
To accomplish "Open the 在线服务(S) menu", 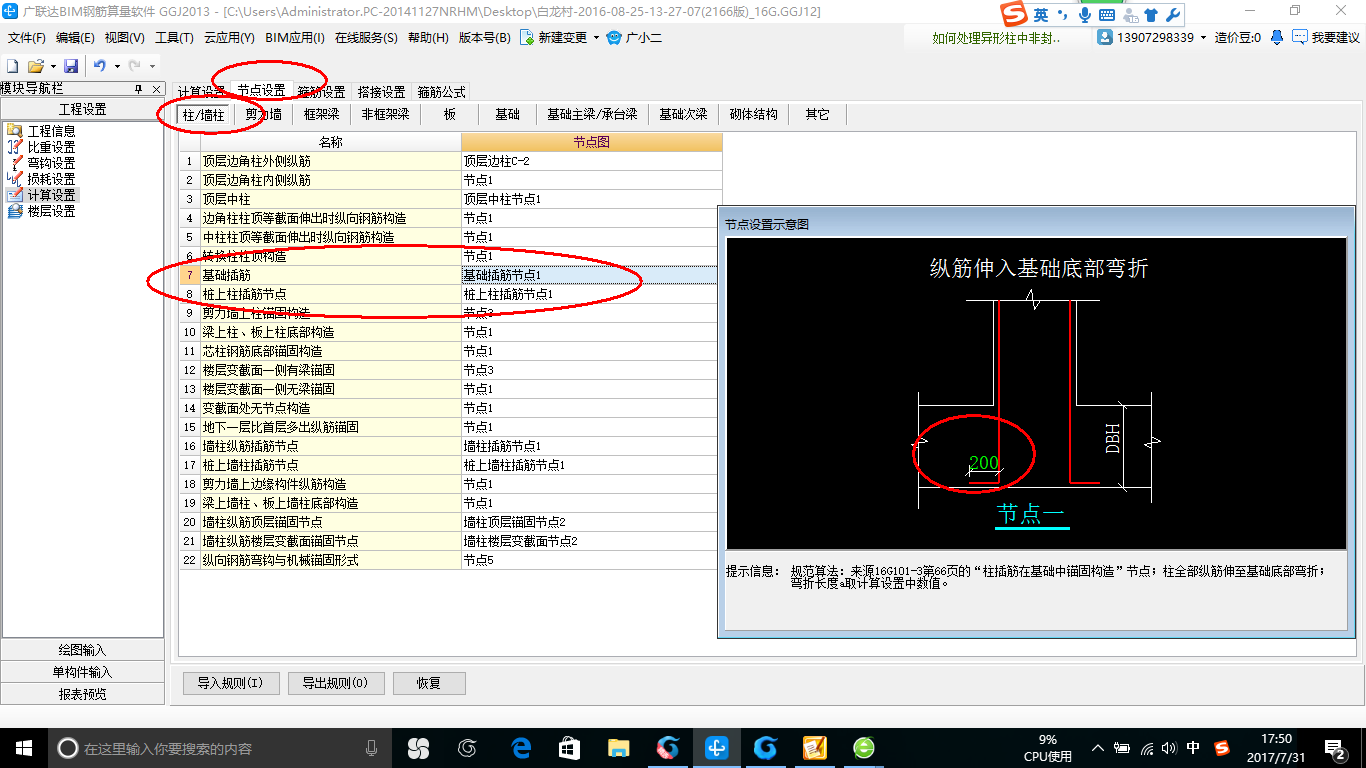I will 365,38.
